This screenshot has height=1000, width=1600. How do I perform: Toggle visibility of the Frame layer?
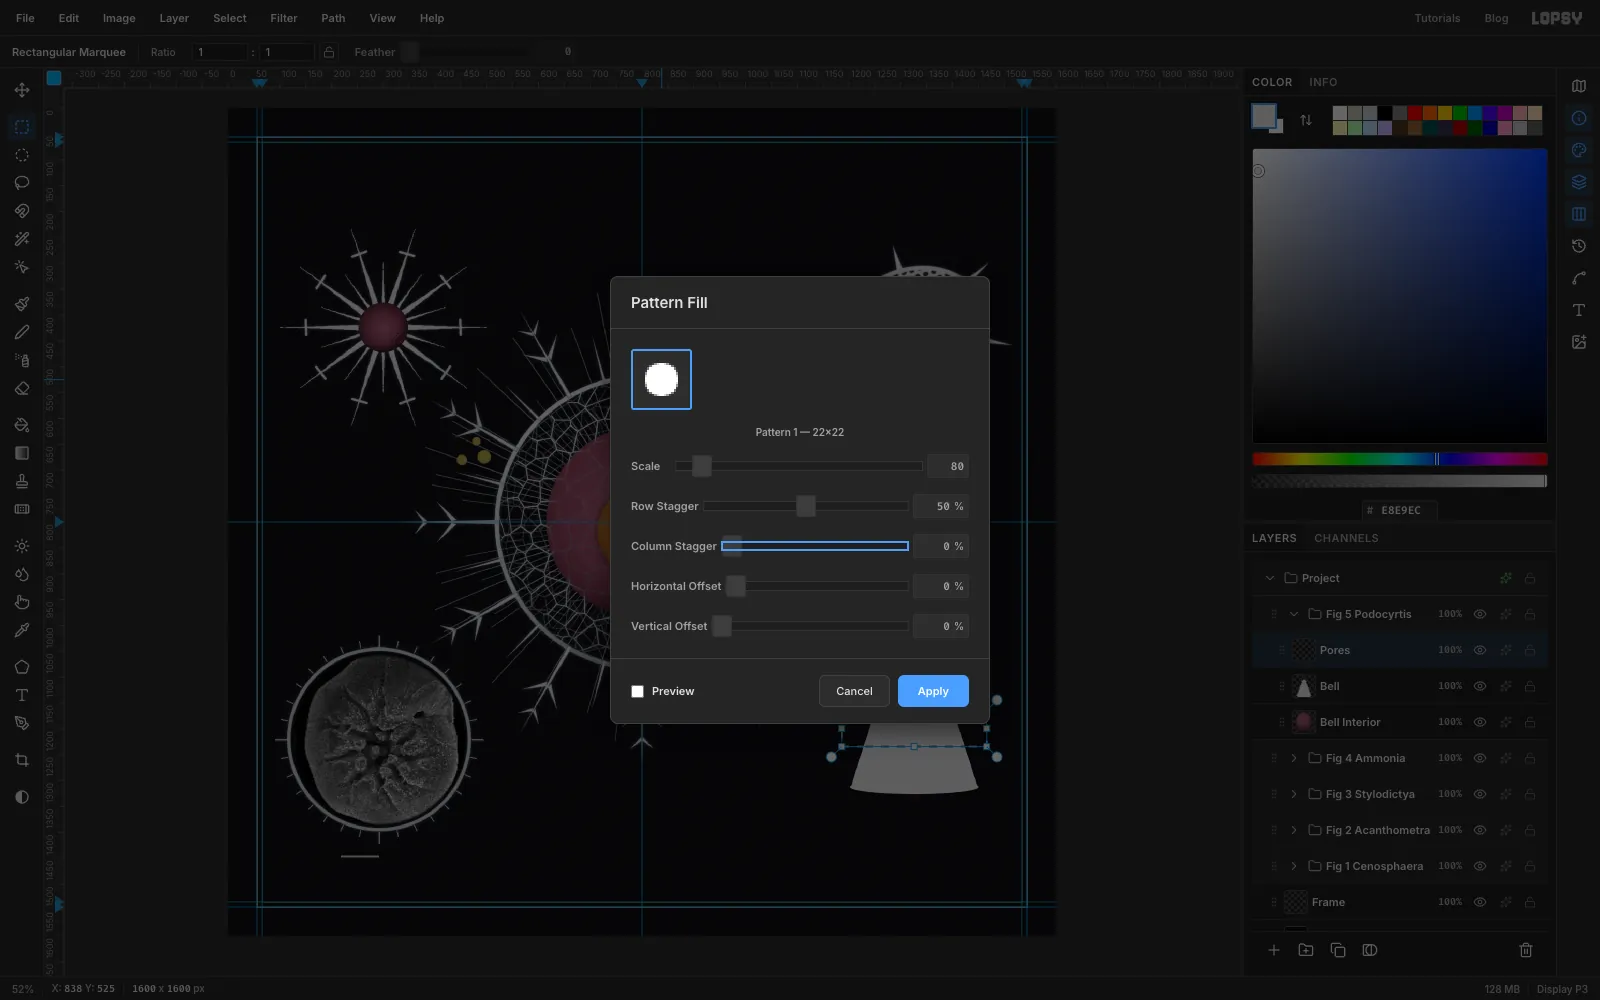click(x=1480, y=902)
